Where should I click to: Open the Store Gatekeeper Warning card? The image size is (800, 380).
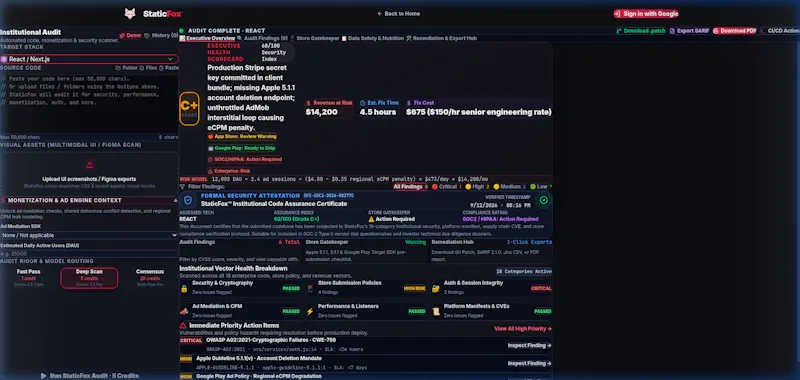click(x=365, y=250)
